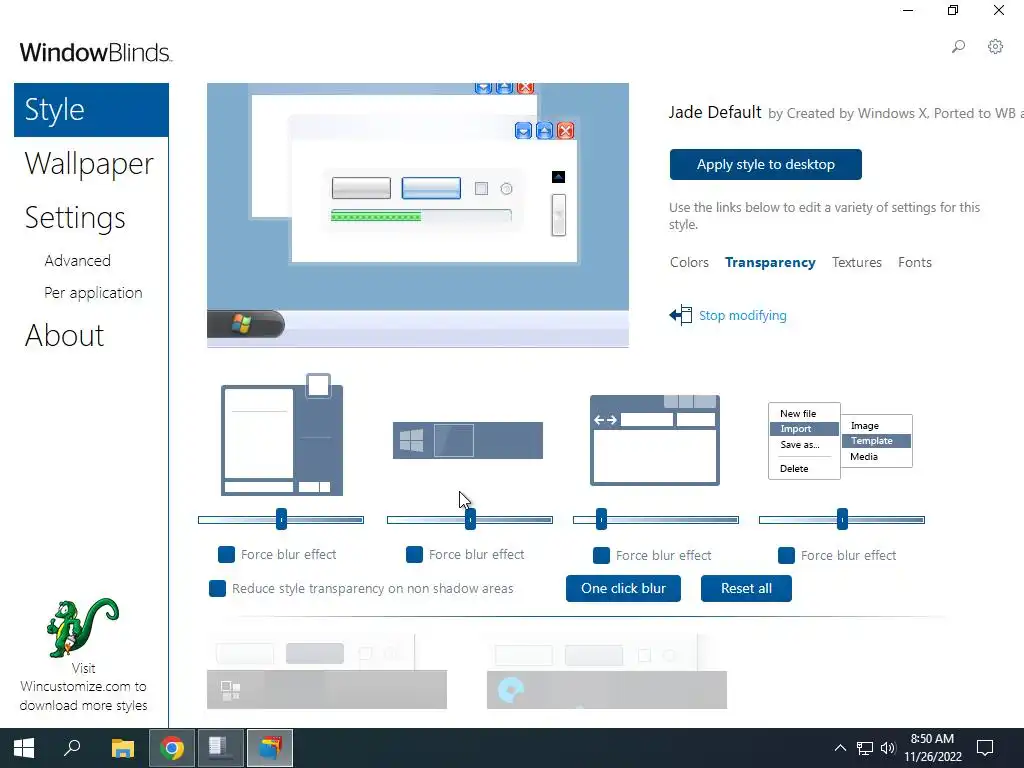
Task: Click the One click blur button
Action: click(x=623, y=588)
